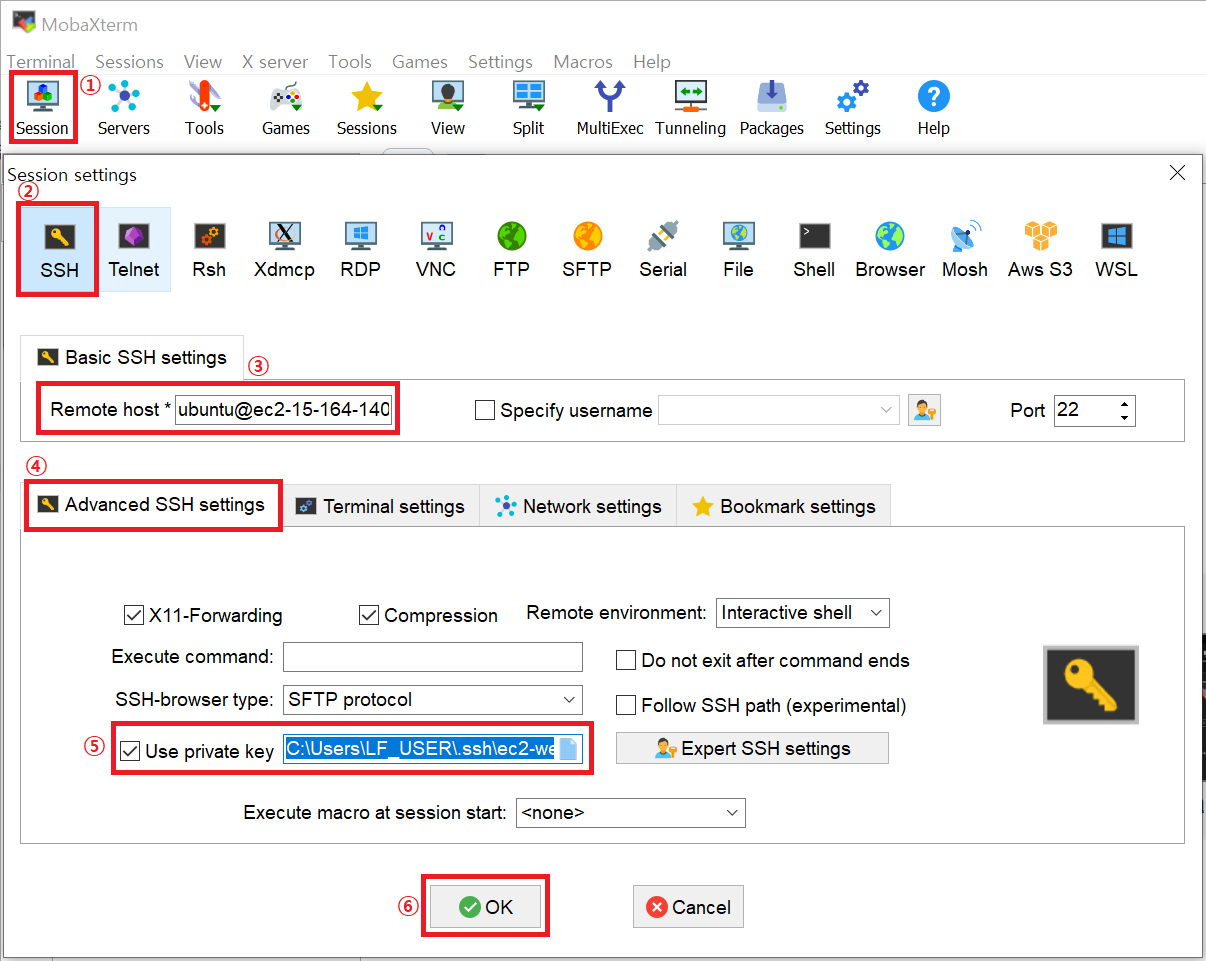
Task: Select the WSL session type
Action: coord(1116,250)
